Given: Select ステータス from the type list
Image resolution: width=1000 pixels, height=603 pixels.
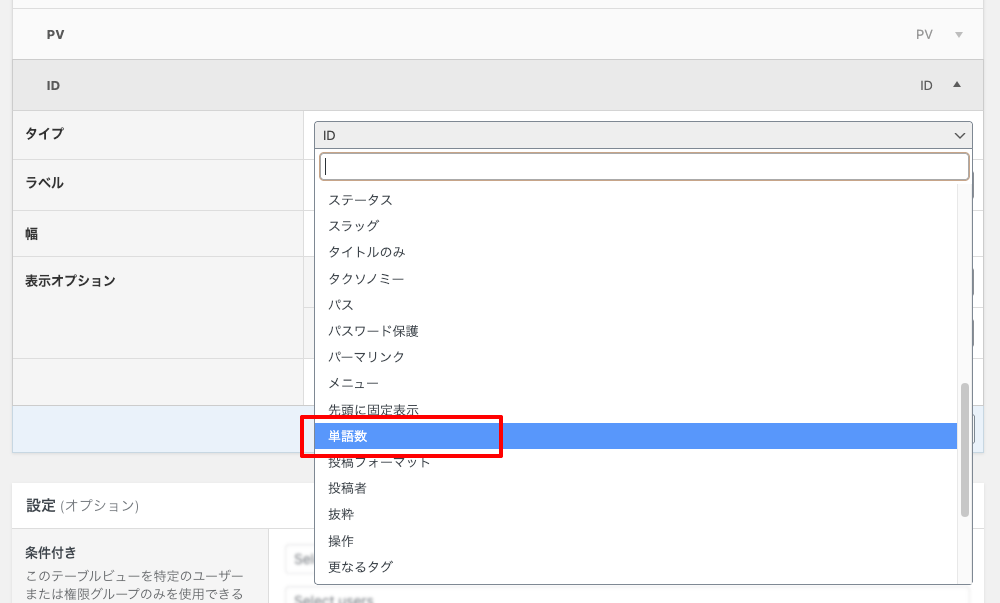Looking at the screenshot, I should coord(361,200).
